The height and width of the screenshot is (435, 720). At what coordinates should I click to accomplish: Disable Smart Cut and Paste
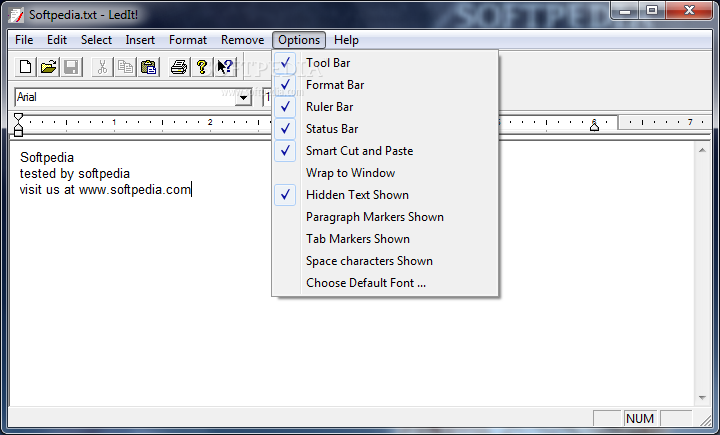385,151
